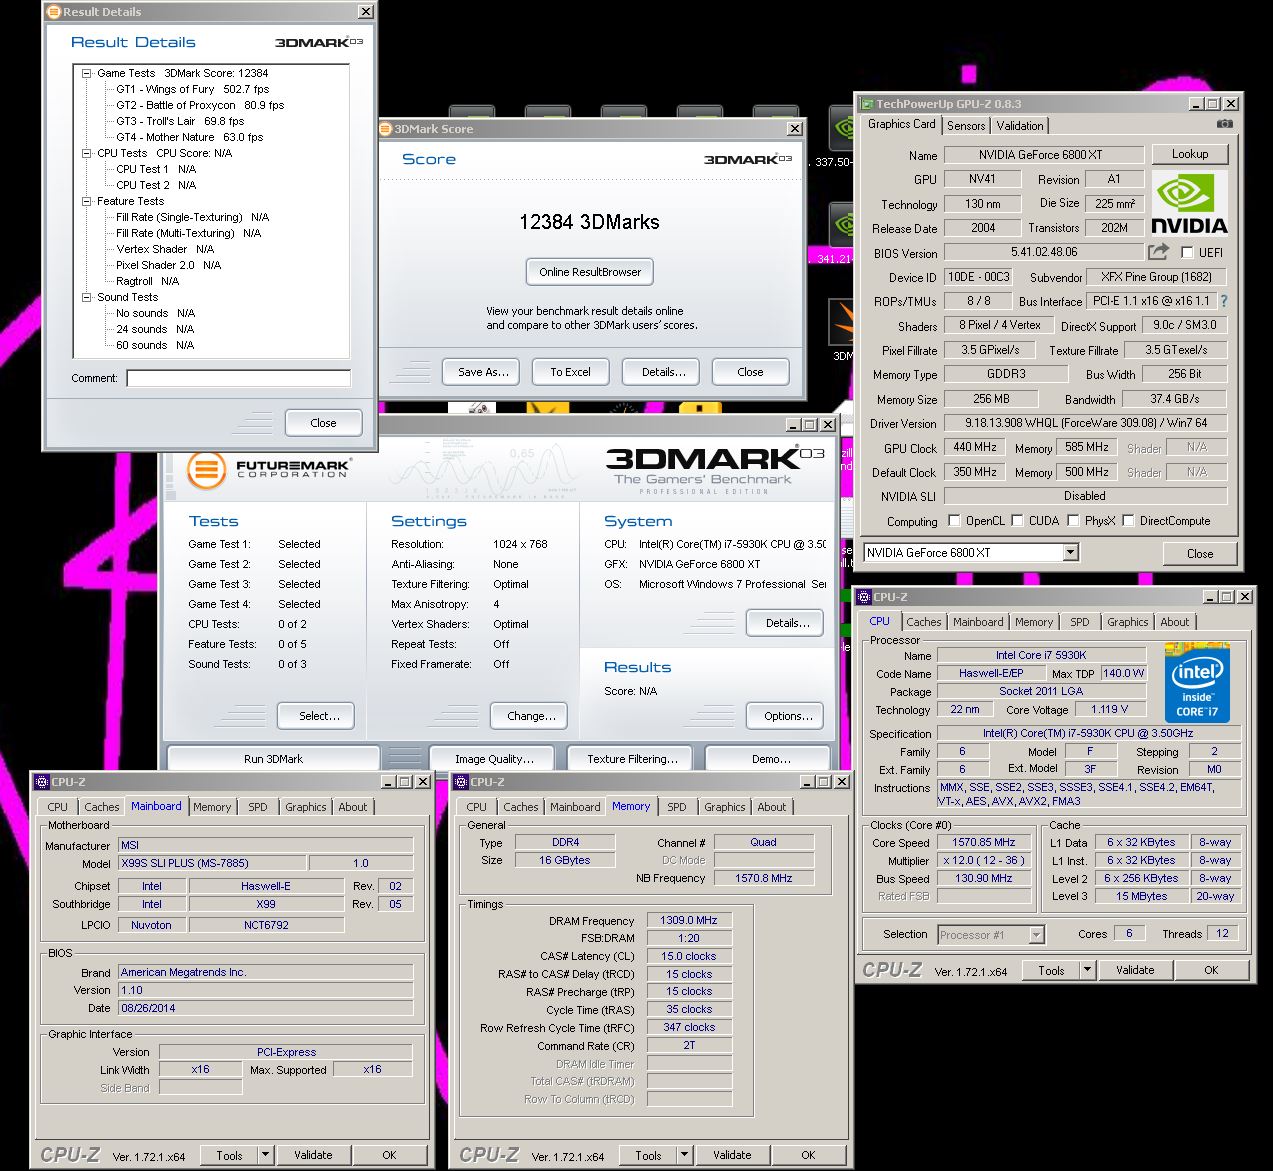This screenshot has height=1171, width=1273.
Task: Collapse the CPU Tests tree node
Action: [87, 153]
